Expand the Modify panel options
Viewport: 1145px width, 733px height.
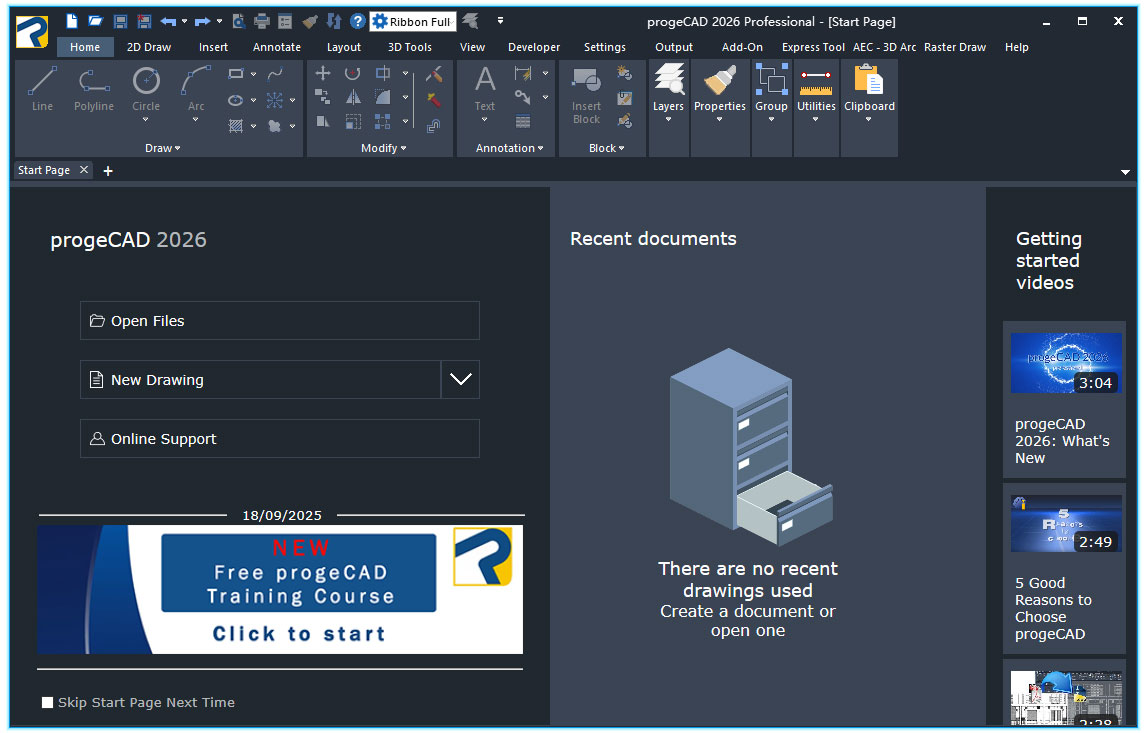click(x=383, y=148)
